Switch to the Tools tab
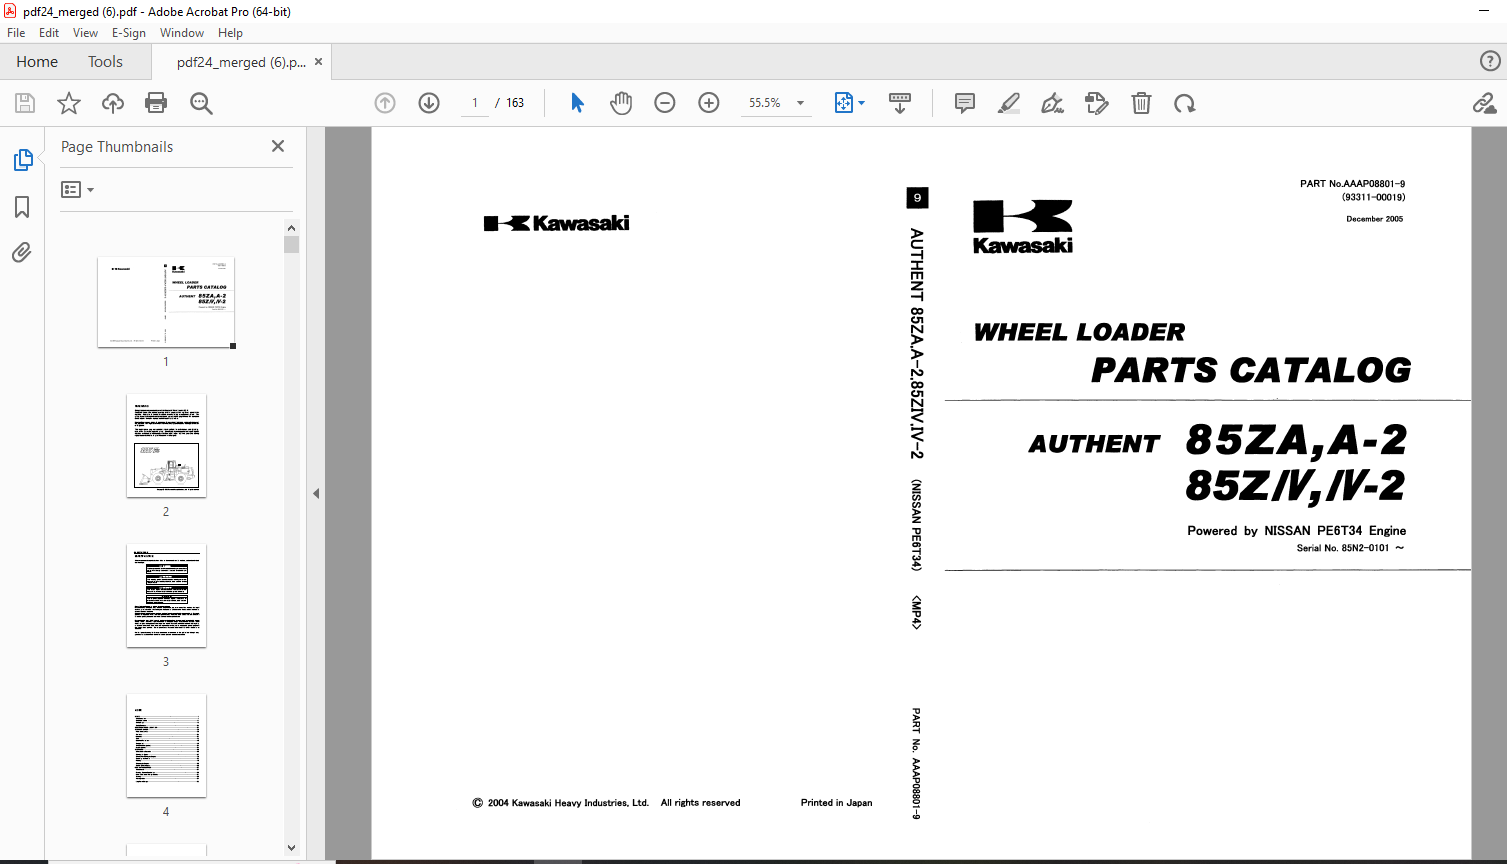The width and height of the screenshot is (1507, 864). 105,61
